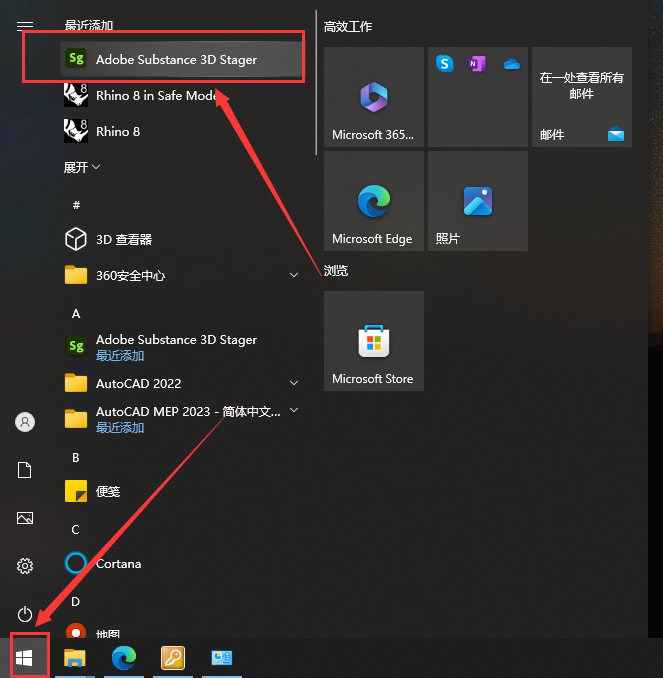This screenshot has height=678, width=663.
Task: Open Microsoft Edge from the taskbar
Action: [x=124, y=658]
